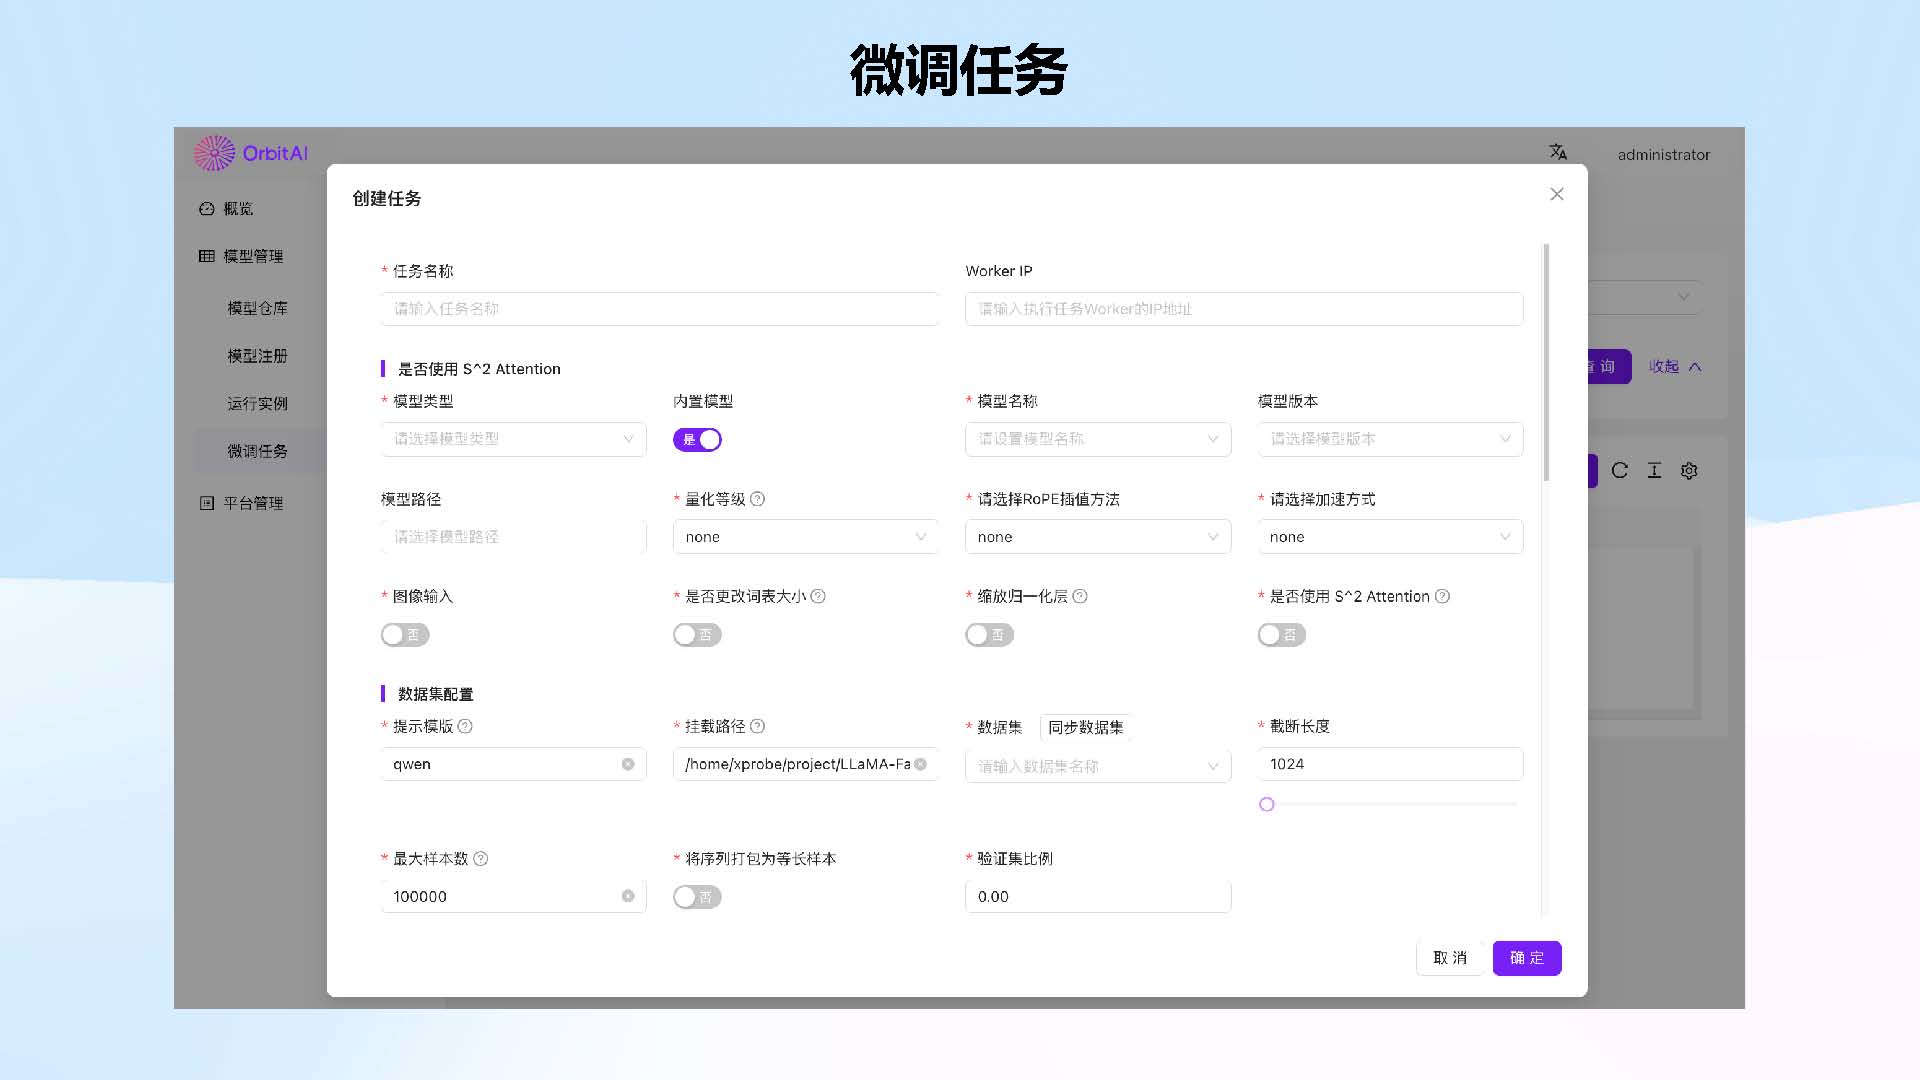1920x1080 pixels.
Task: Open the 模型类型 dropdown
Action: click(513, 440)
